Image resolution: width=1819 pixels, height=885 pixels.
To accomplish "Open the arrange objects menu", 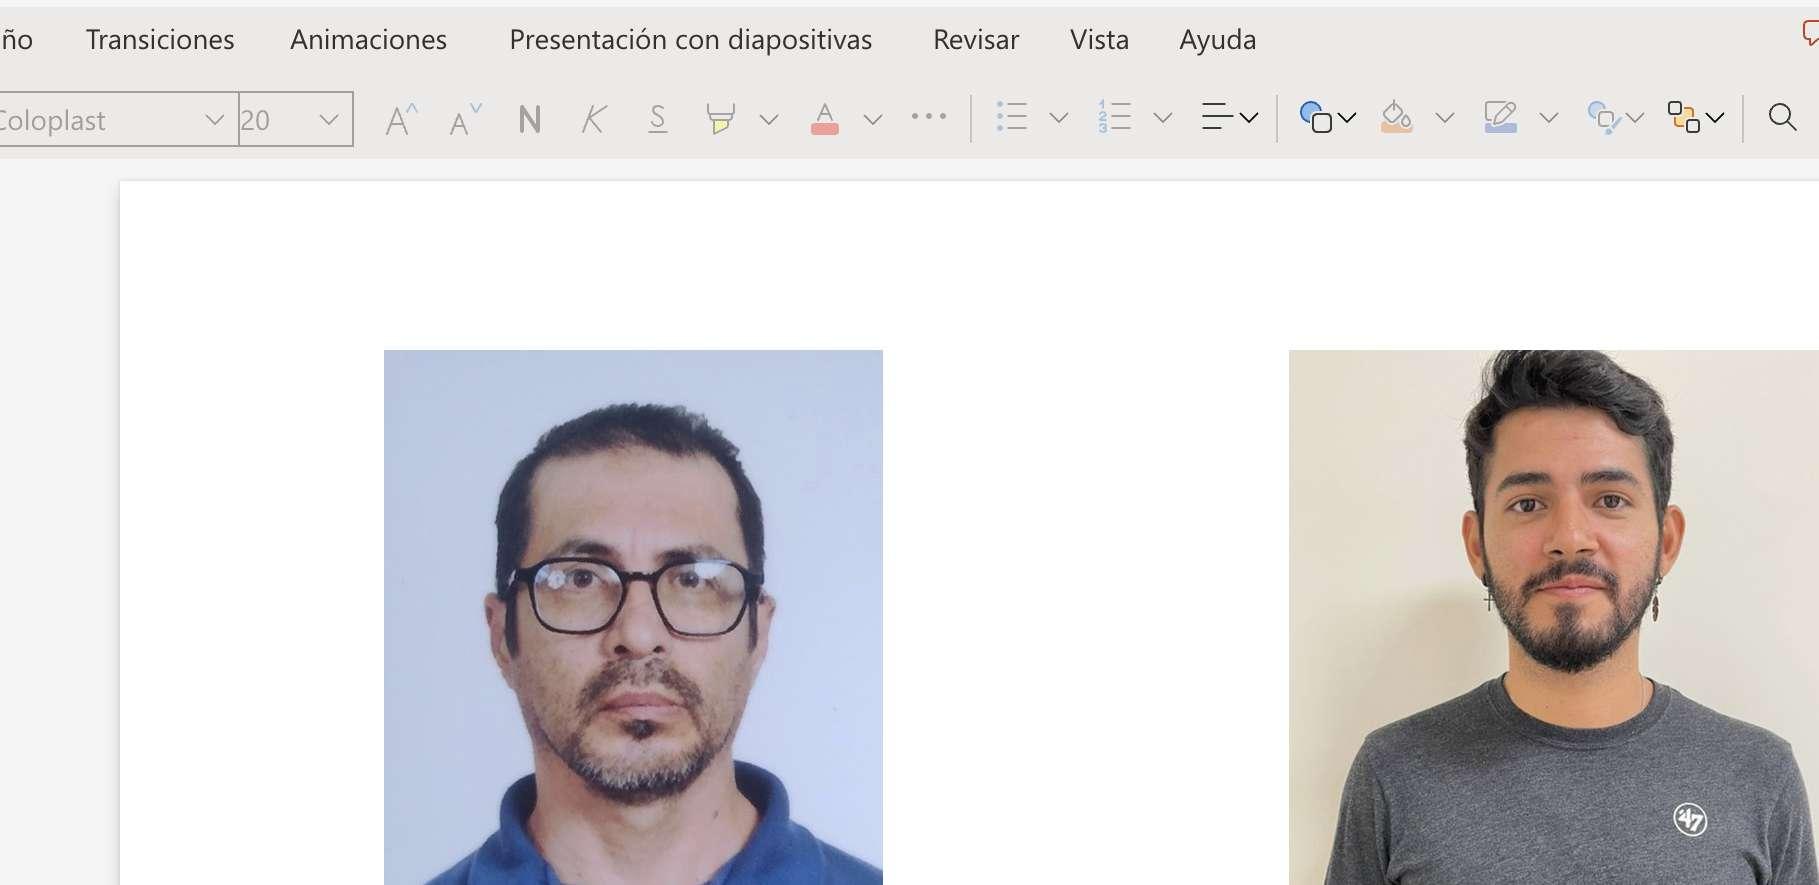I will pyautogui.click(x=1695, y=117).
